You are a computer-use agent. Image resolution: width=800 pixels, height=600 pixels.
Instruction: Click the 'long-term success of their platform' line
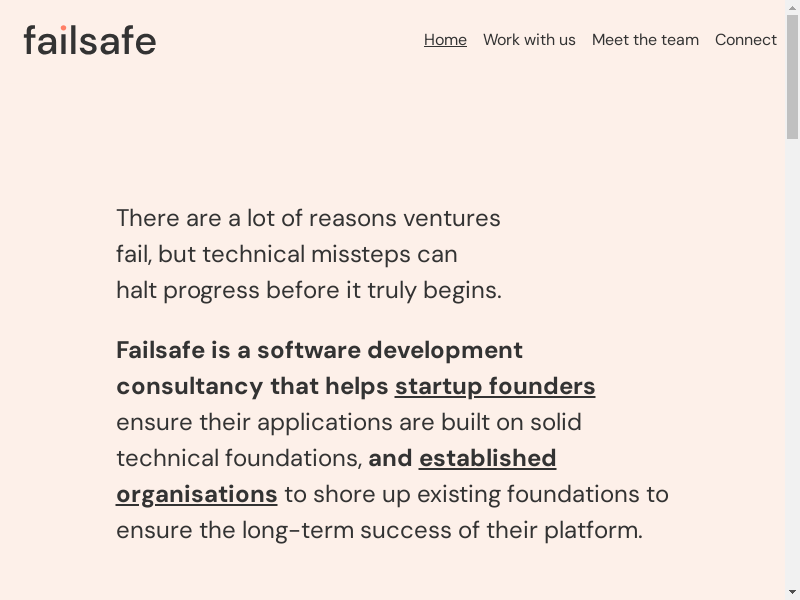pos(440,530)
